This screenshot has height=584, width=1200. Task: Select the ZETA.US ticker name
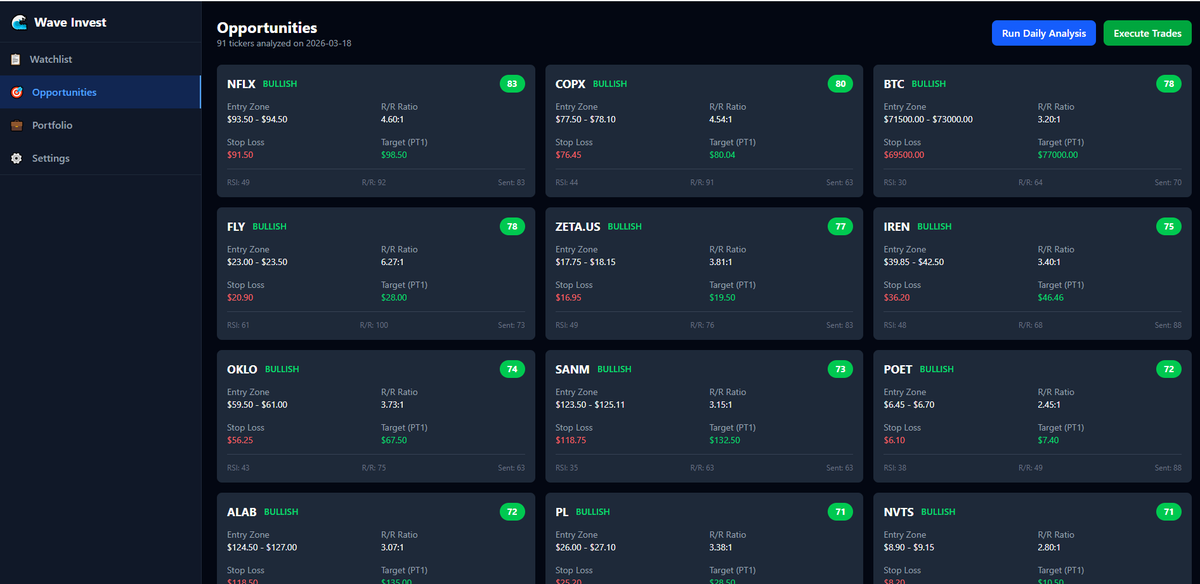(578, 227)
